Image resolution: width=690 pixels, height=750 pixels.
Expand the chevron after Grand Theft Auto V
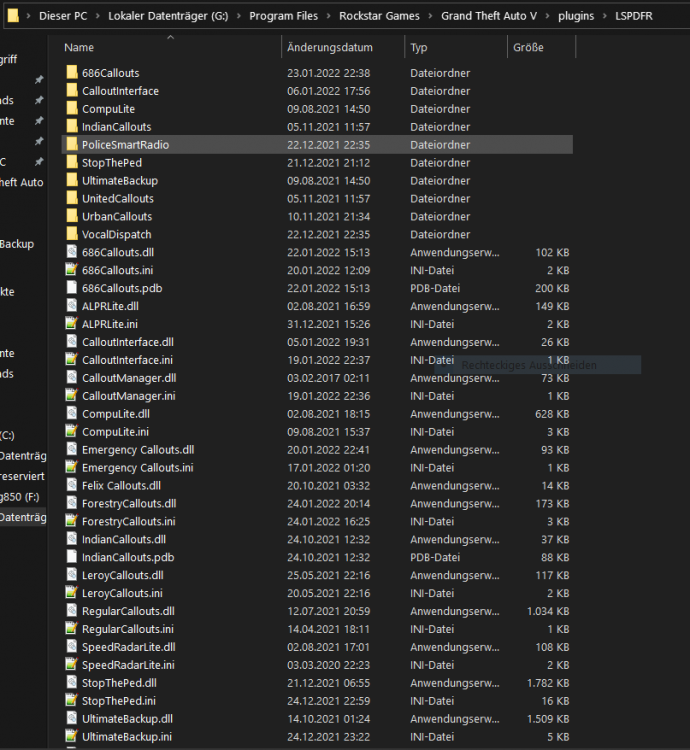tap(548, 16)
